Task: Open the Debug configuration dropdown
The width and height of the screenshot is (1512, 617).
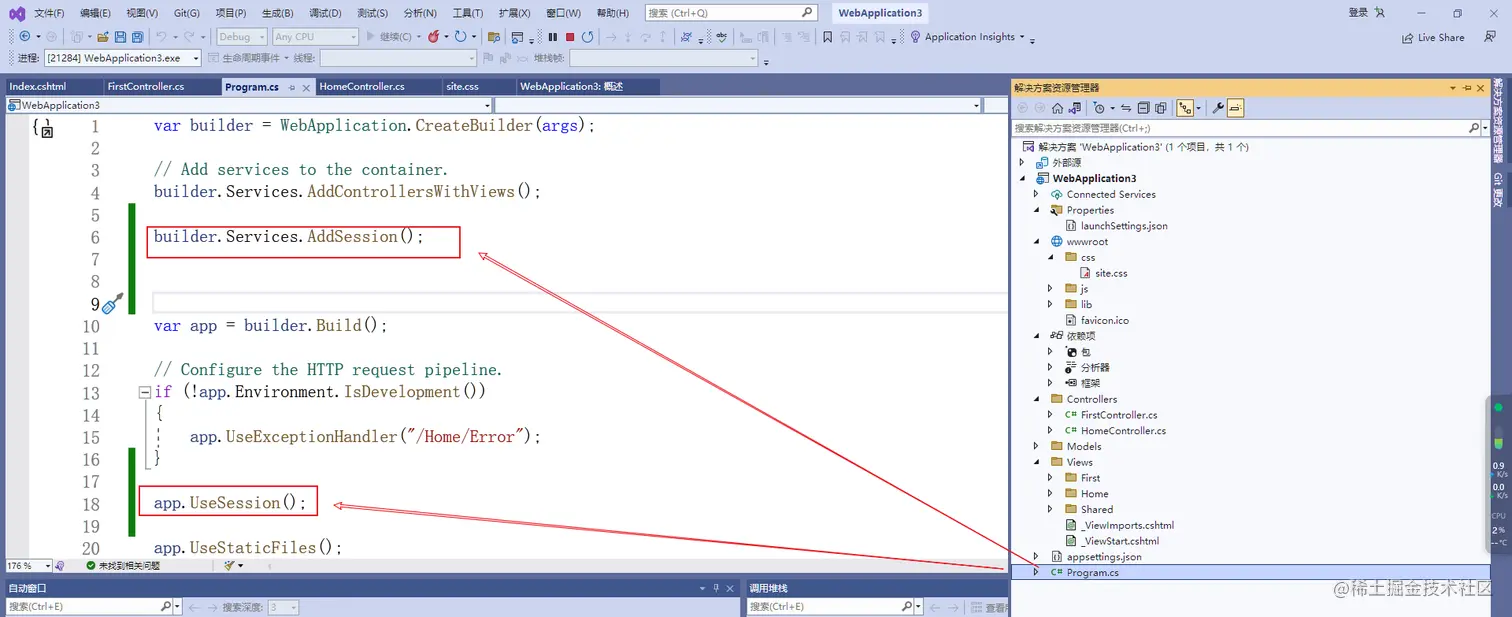Action: pyautogui.click(x=242, y=37)
